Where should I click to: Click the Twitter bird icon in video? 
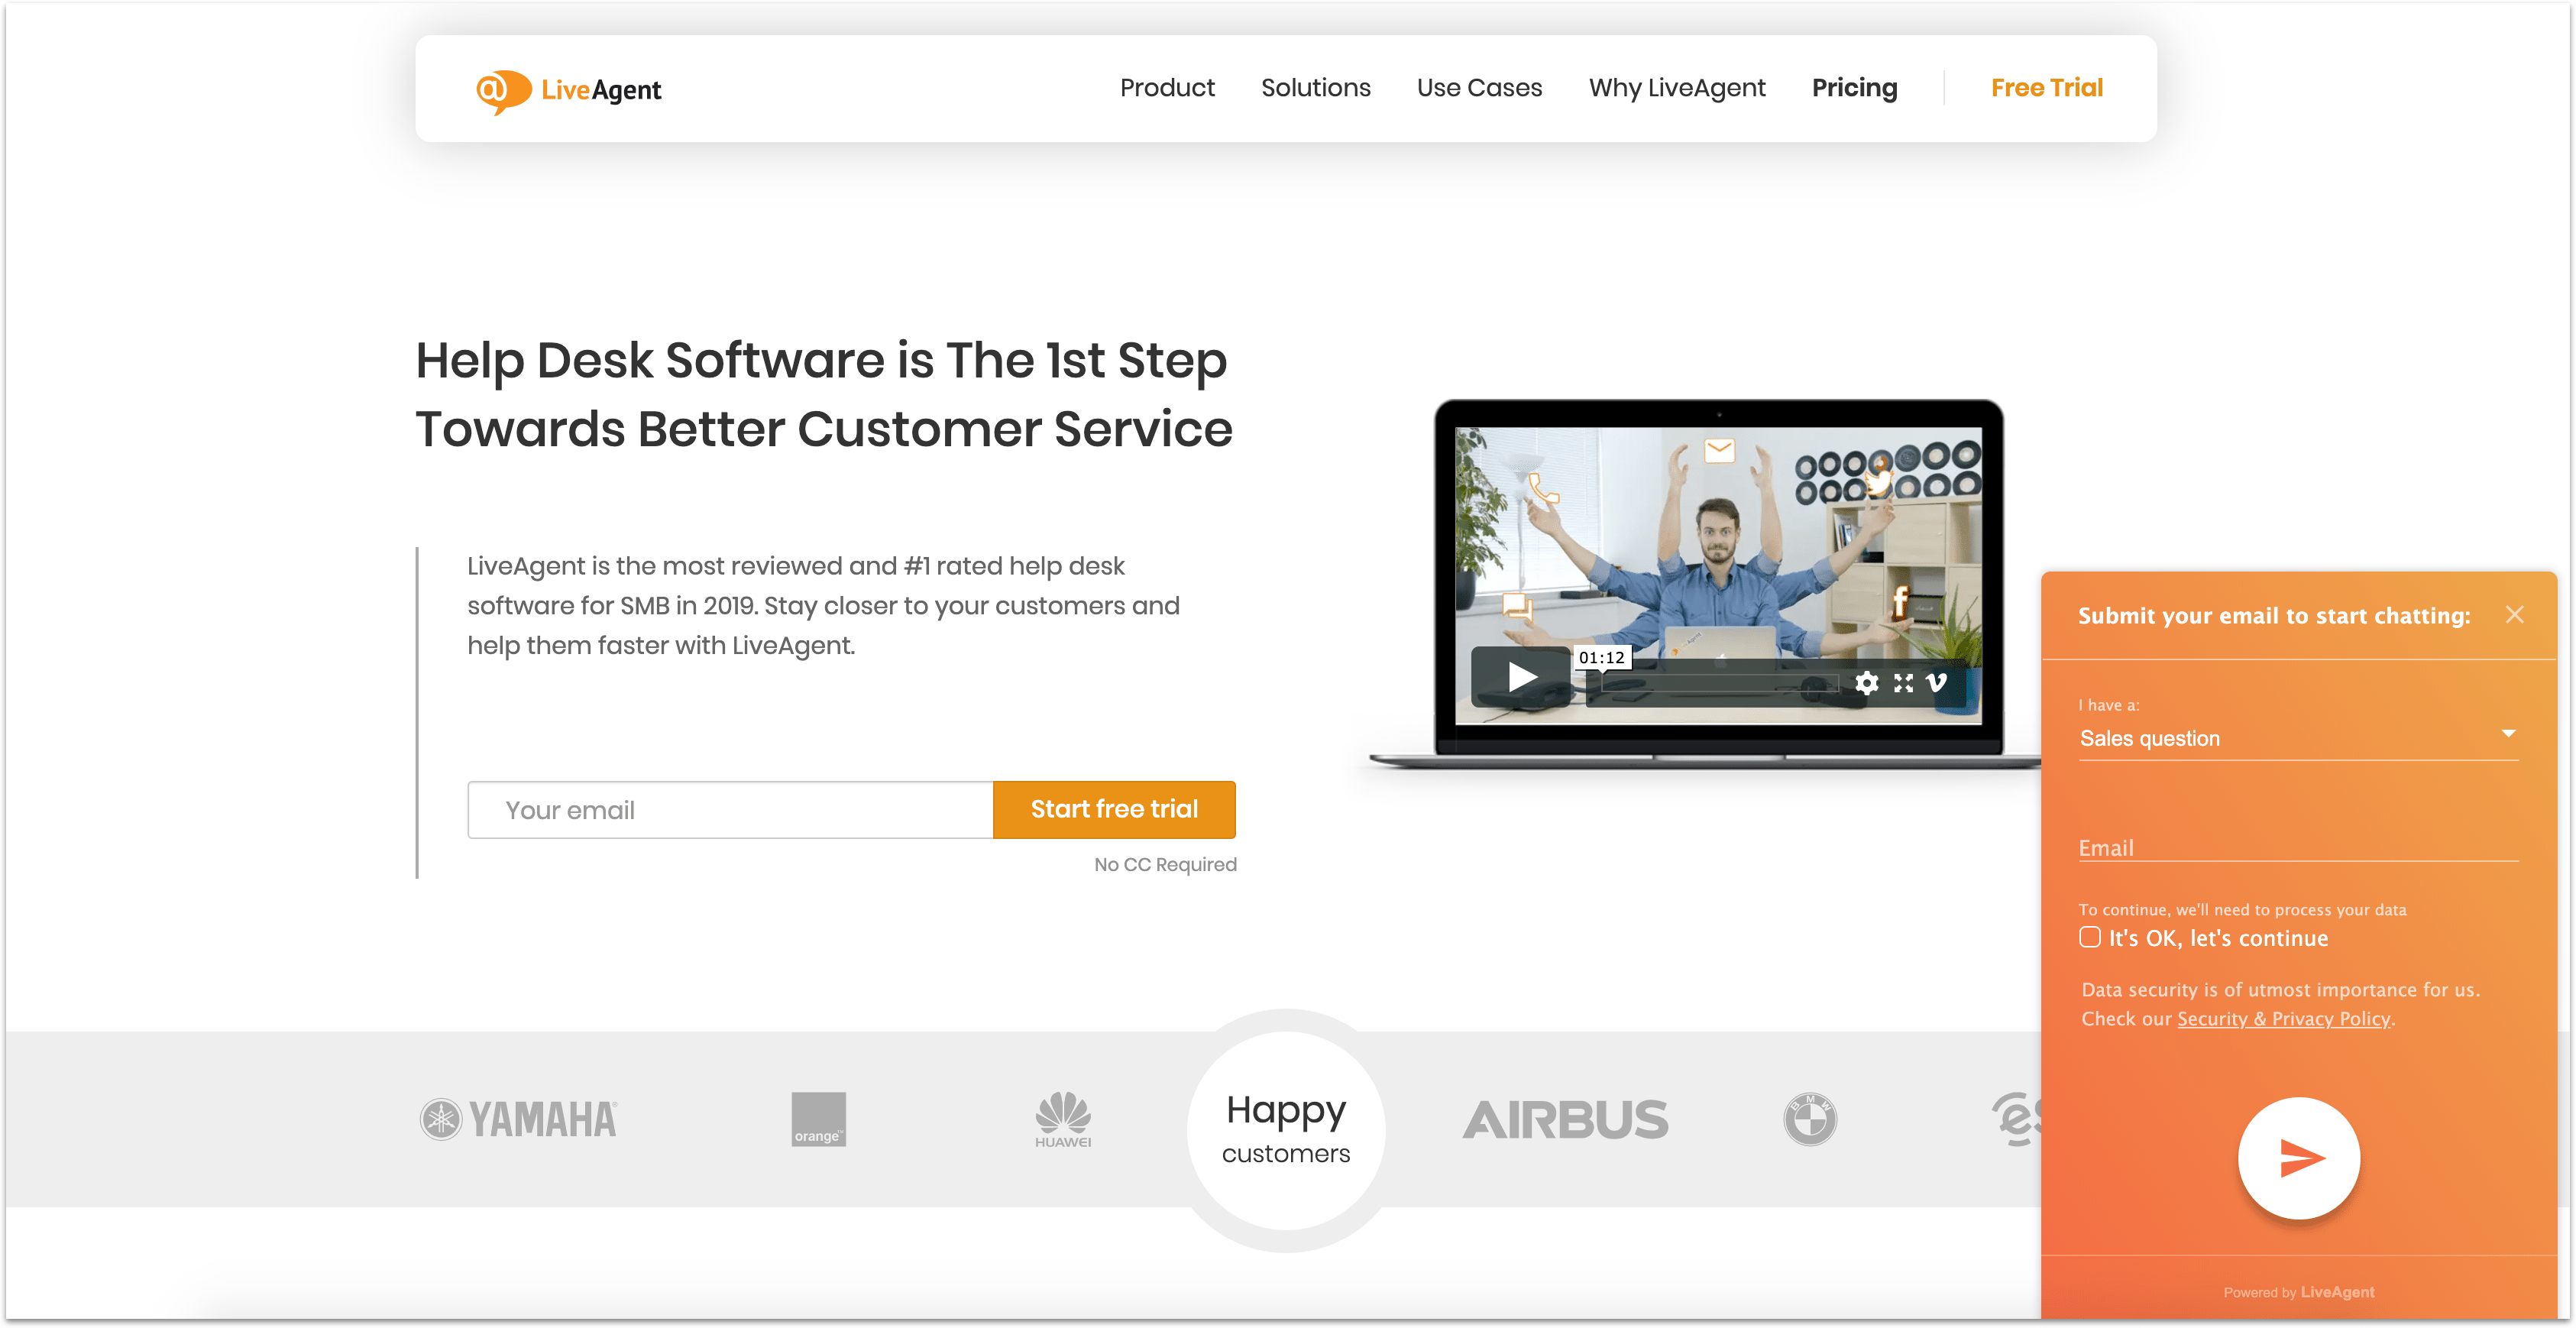pyautogui.click(x=1878, y=481)
